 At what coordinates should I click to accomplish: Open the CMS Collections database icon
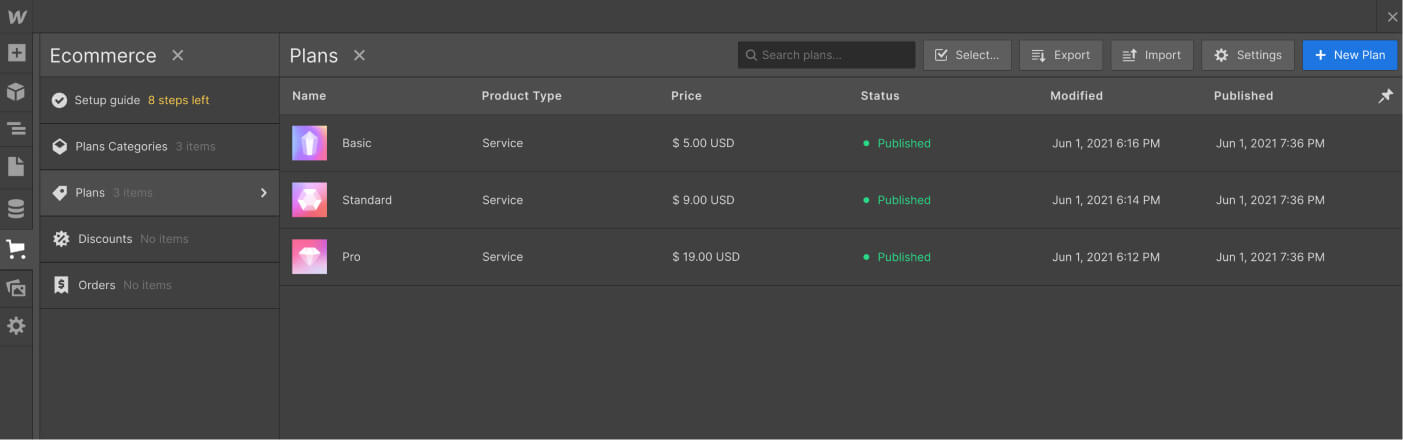coord(16,209)
